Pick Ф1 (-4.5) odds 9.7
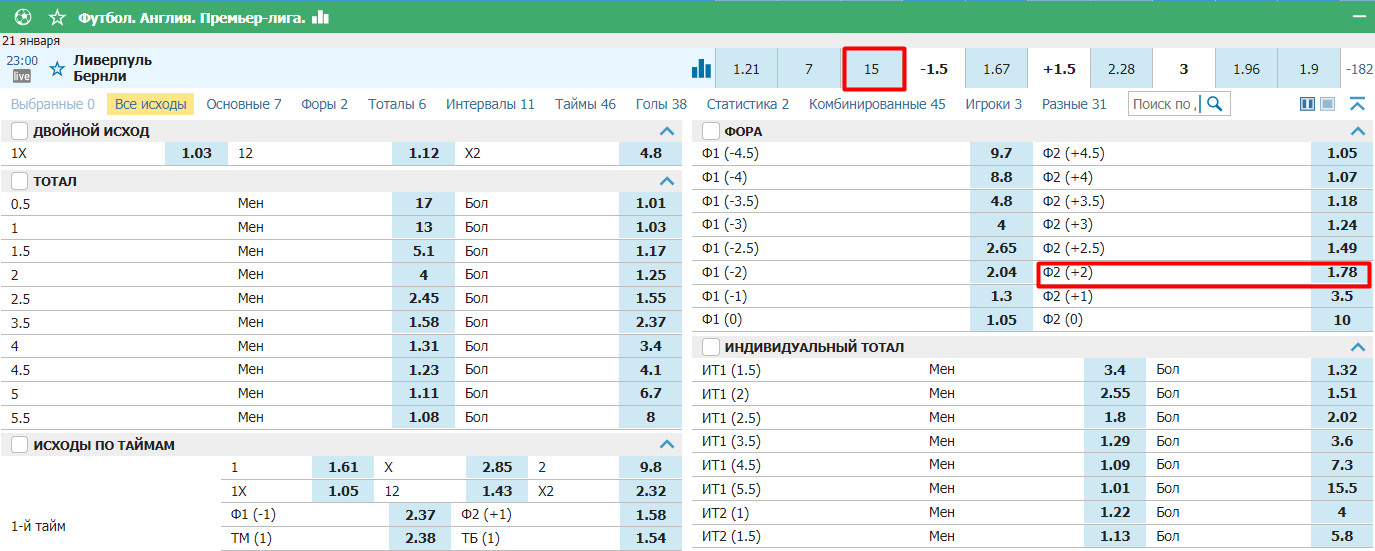 pos(1001,154)
